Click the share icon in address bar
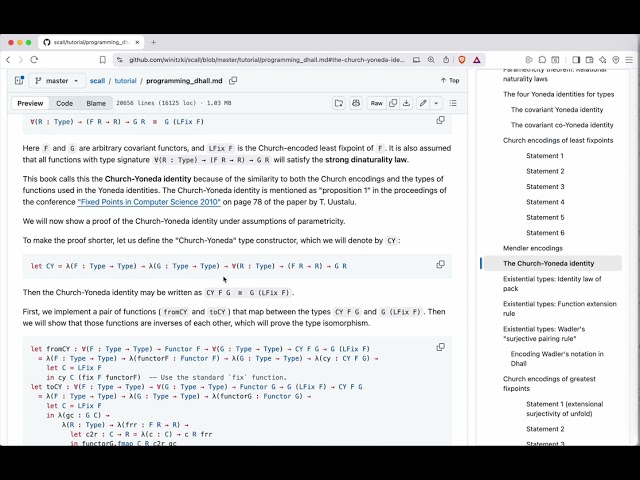 pos(446,60)
